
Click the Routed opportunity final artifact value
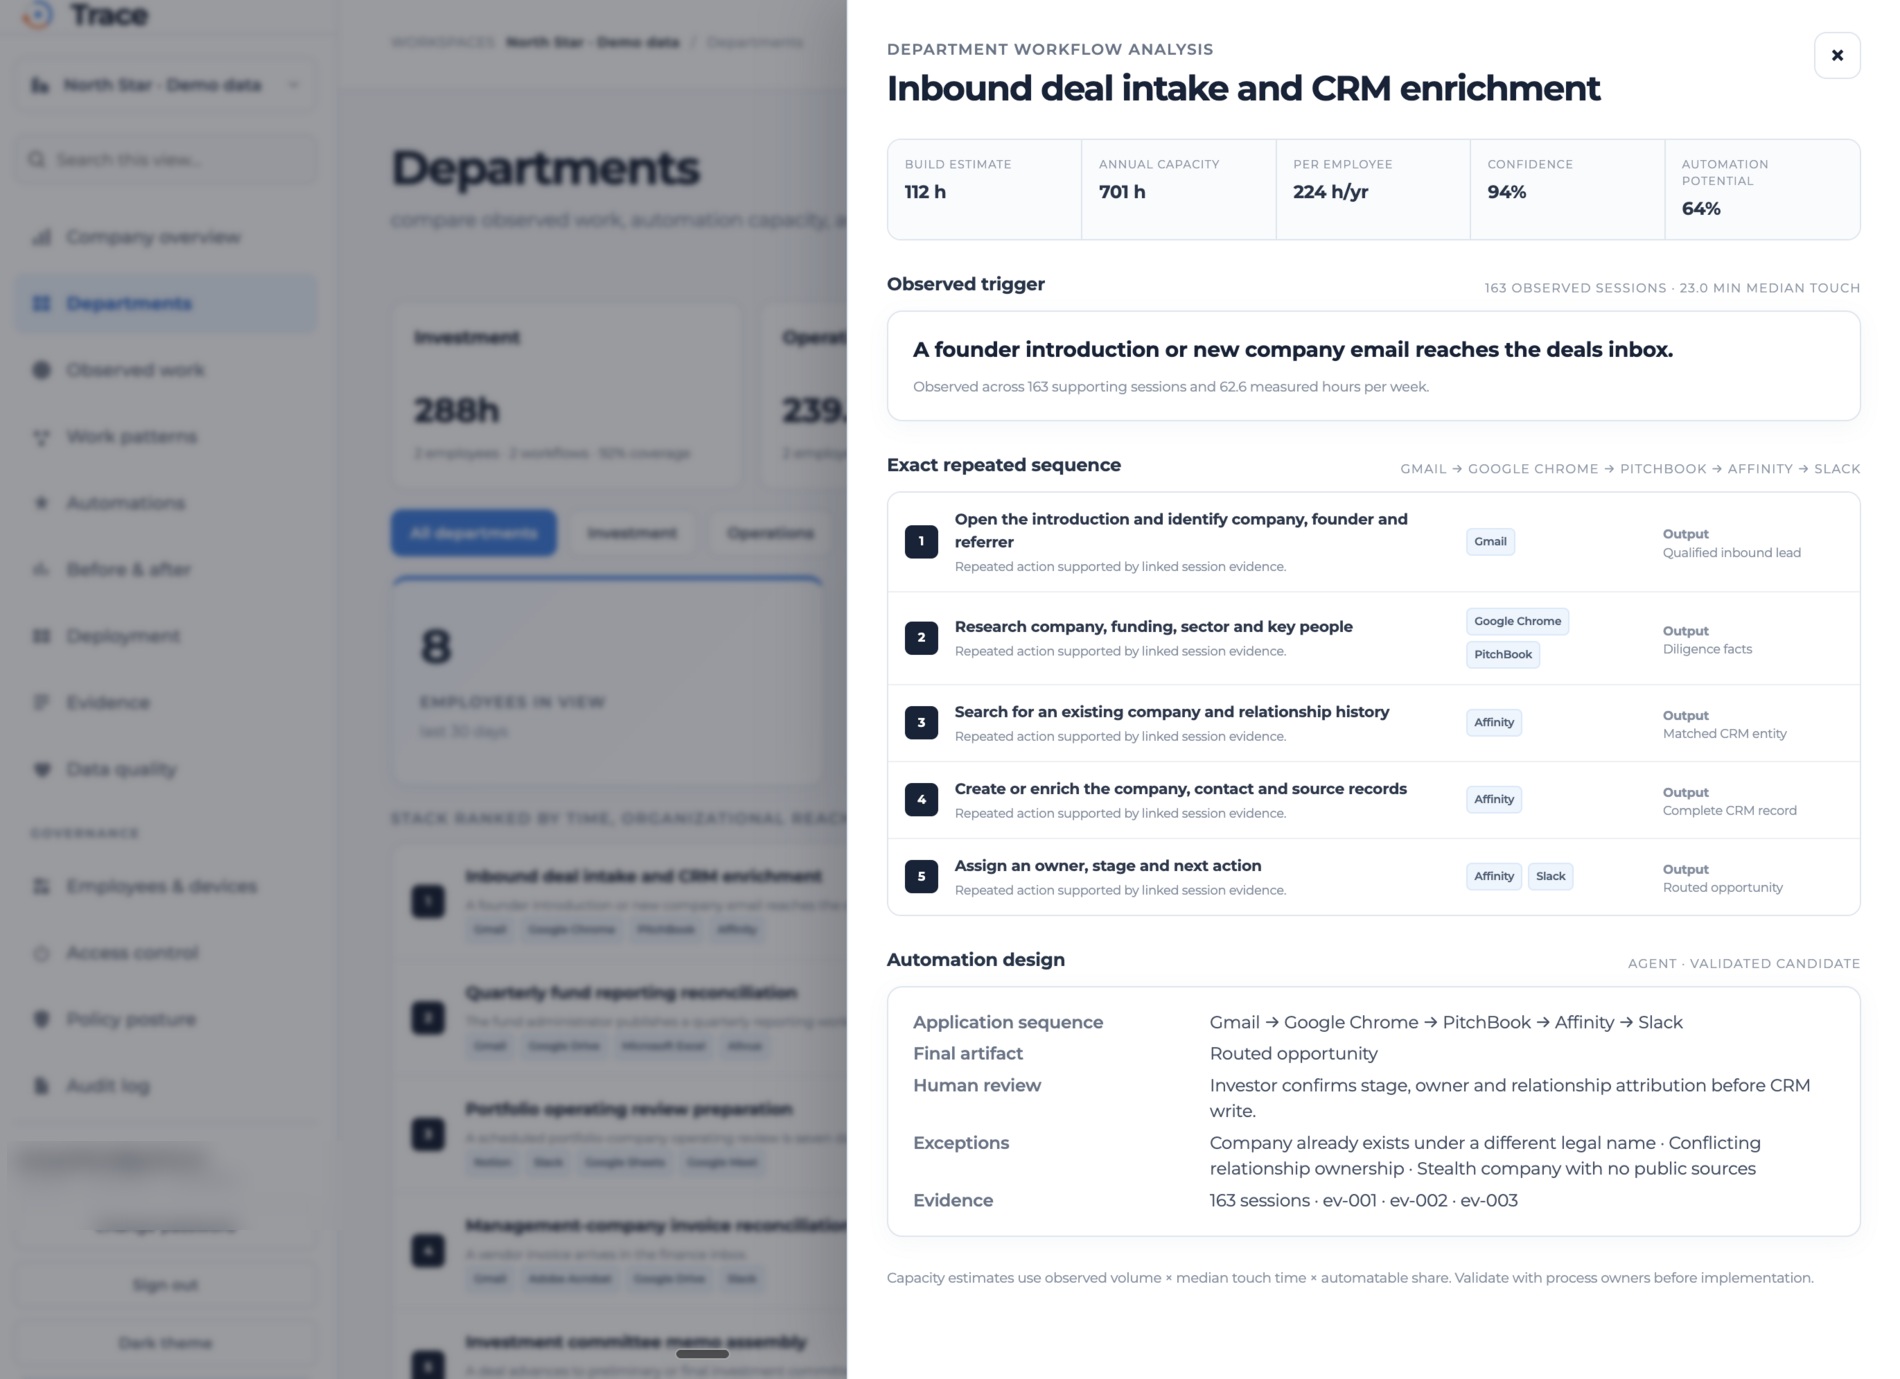point(1293,1053)
